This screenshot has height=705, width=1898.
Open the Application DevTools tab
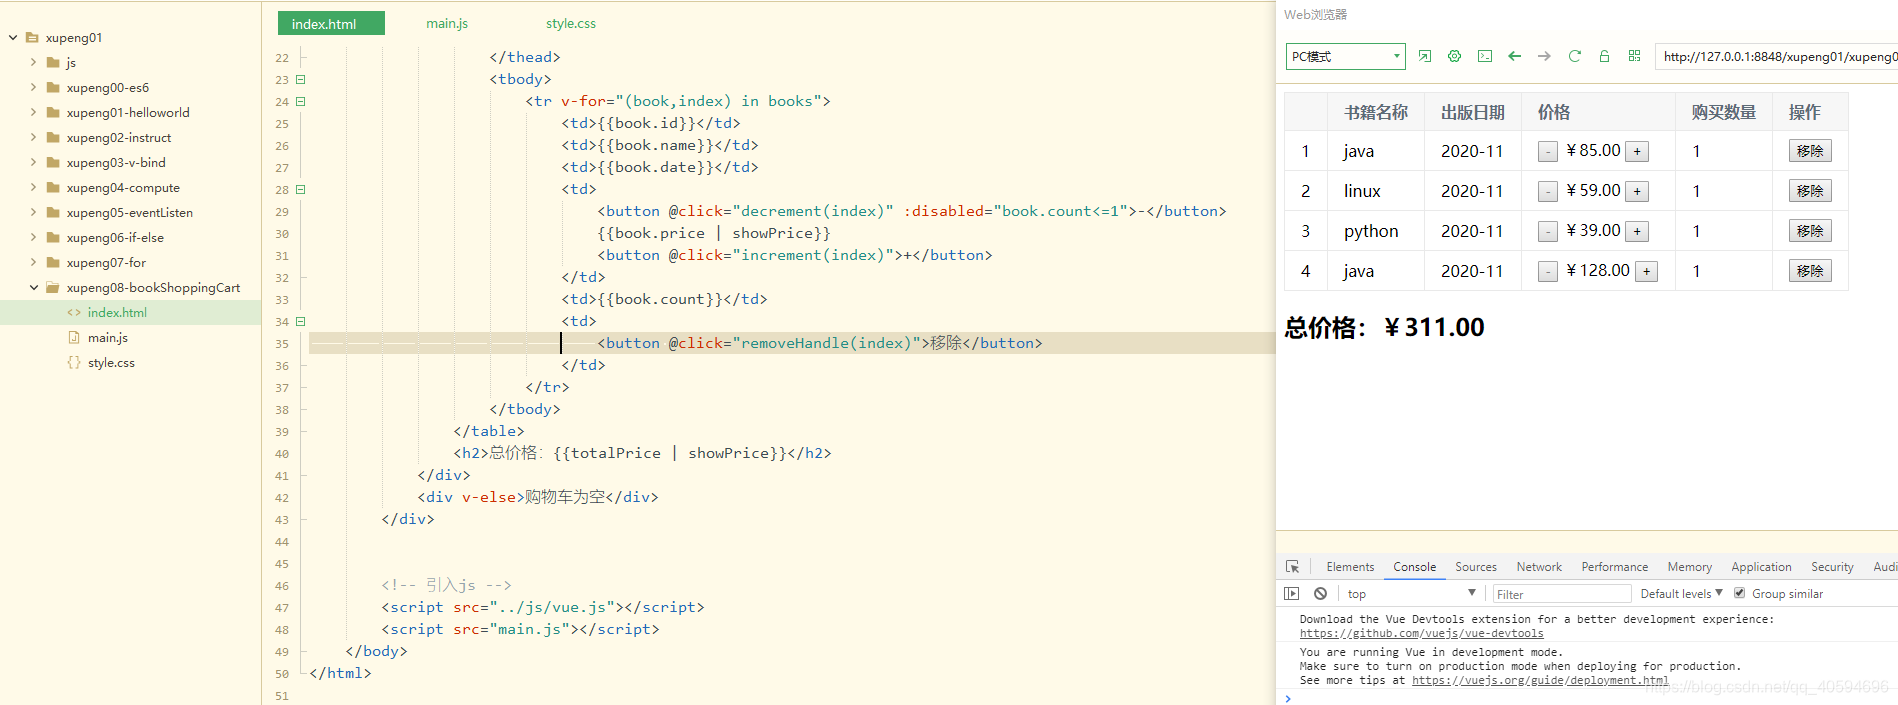click(1761, 566)
